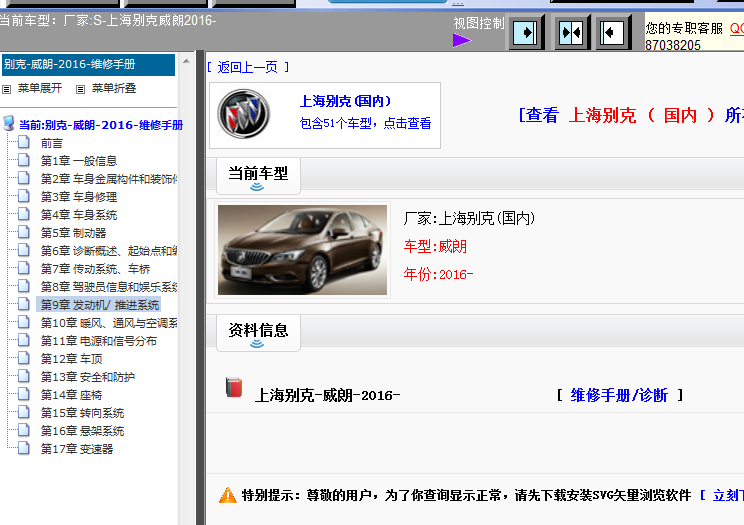Image resolution: width=744 pixels, height=525 pixels.
Task: Open 第5章 制动器 chapter
Action: (73, 233)
